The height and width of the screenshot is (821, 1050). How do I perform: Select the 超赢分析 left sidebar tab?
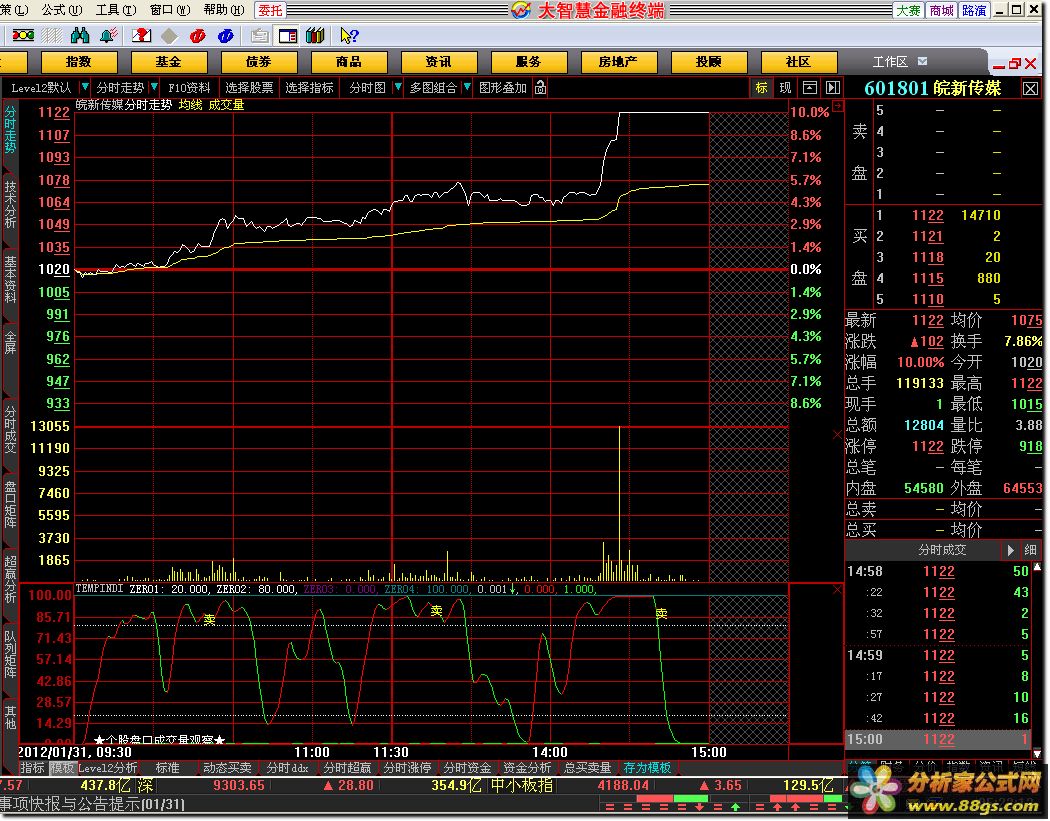pos(10,579)
